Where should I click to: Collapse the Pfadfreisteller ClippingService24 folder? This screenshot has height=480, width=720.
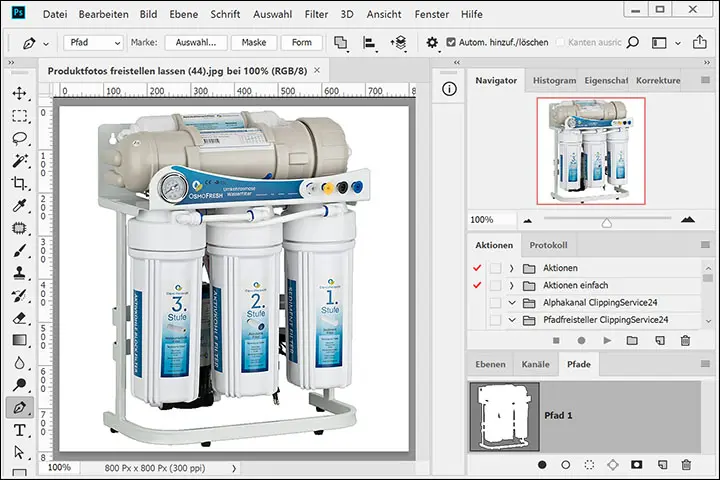coord(511,320)
